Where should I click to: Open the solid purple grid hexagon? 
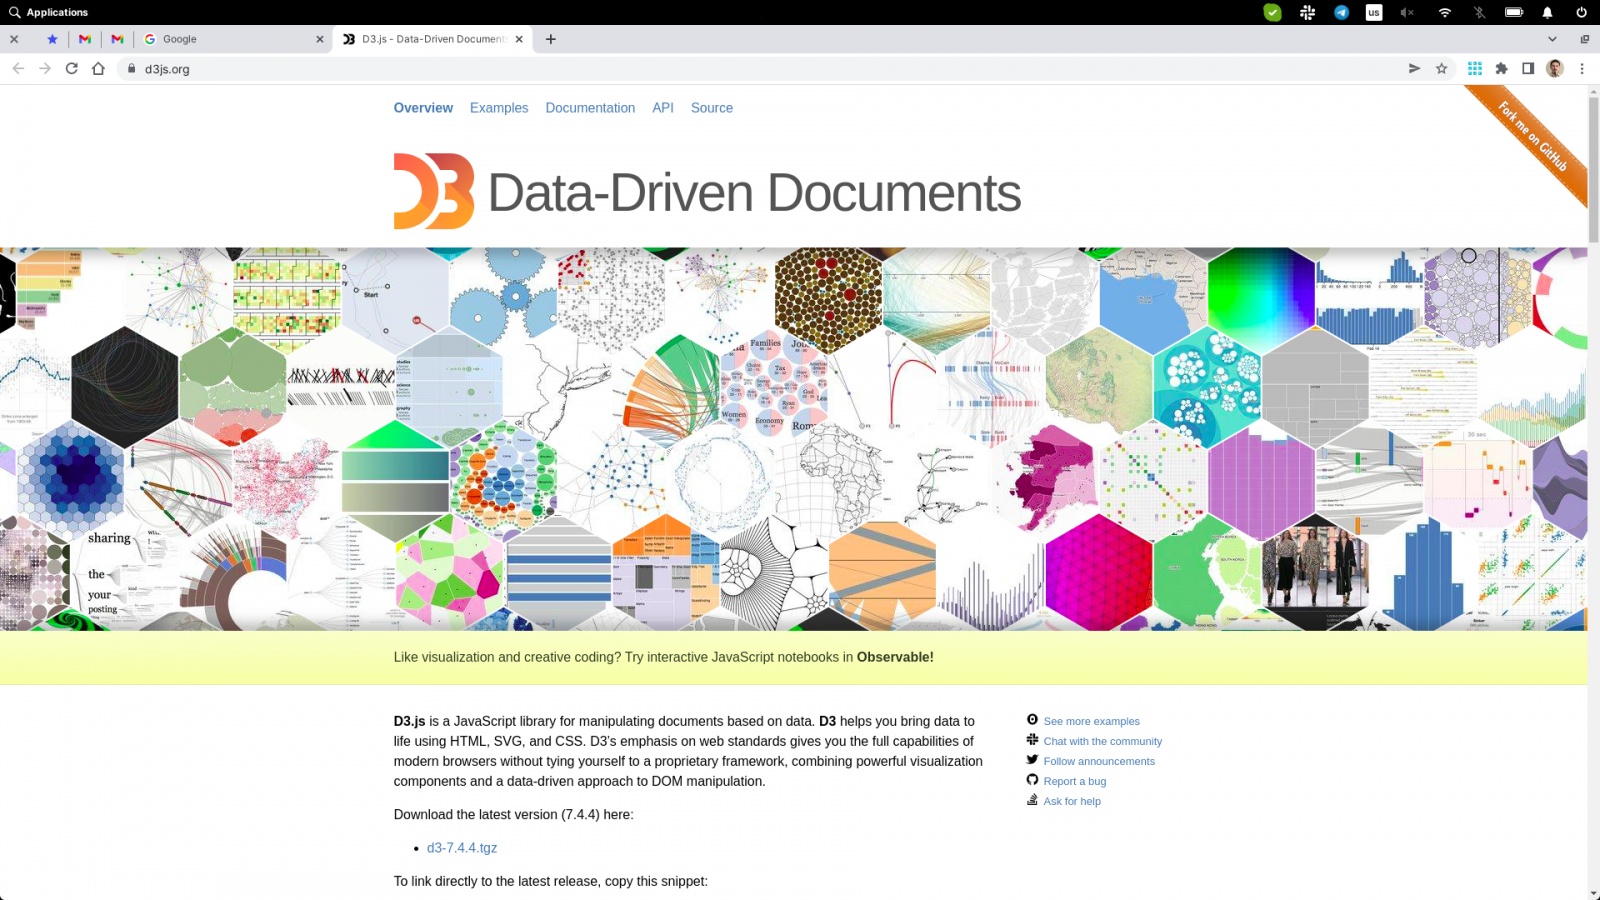1261,480
